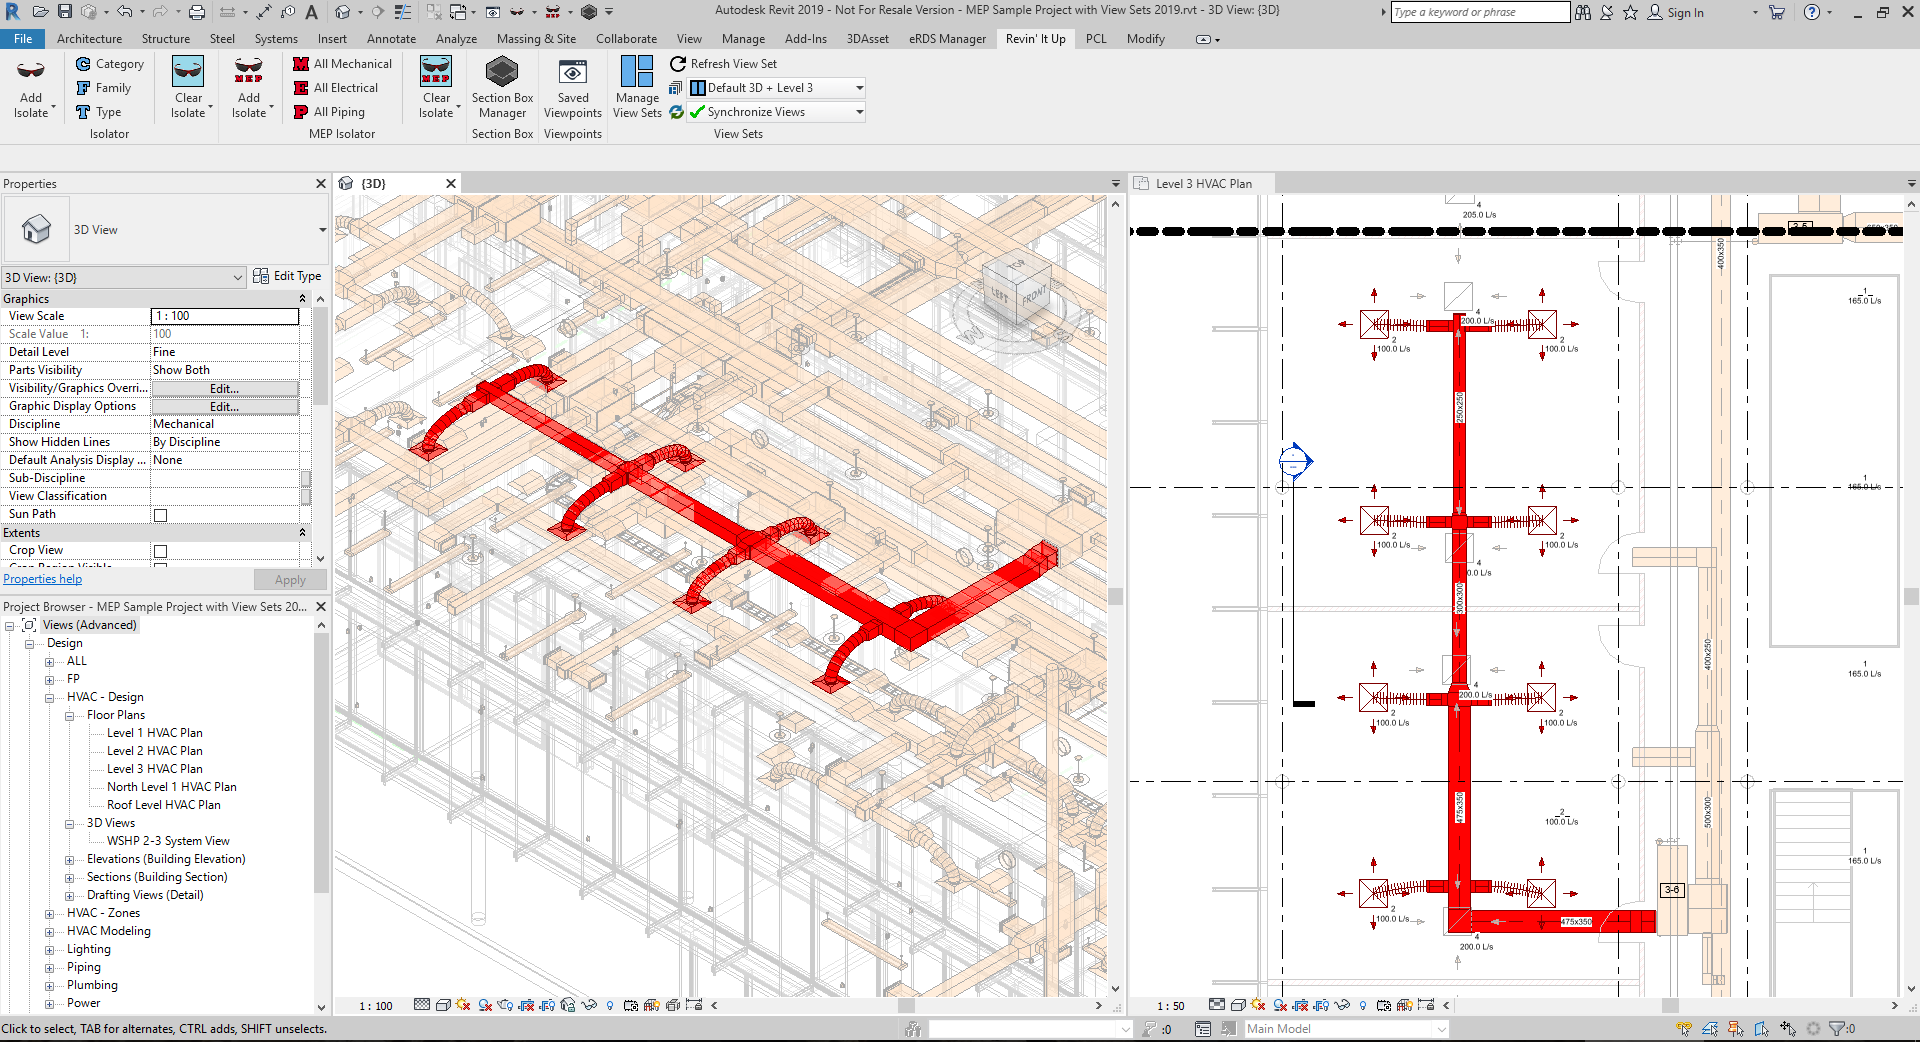Image resolution: width=1920 pixels, height=1042 pixels.
Task: Click the Edit Type button
Action: [x=288, y=276]
